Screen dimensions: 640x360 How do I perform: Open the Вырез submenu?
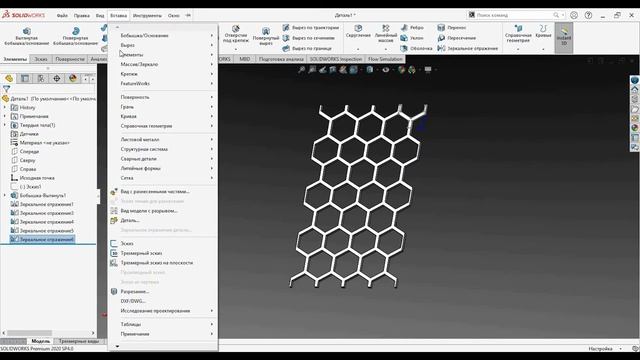163,45
